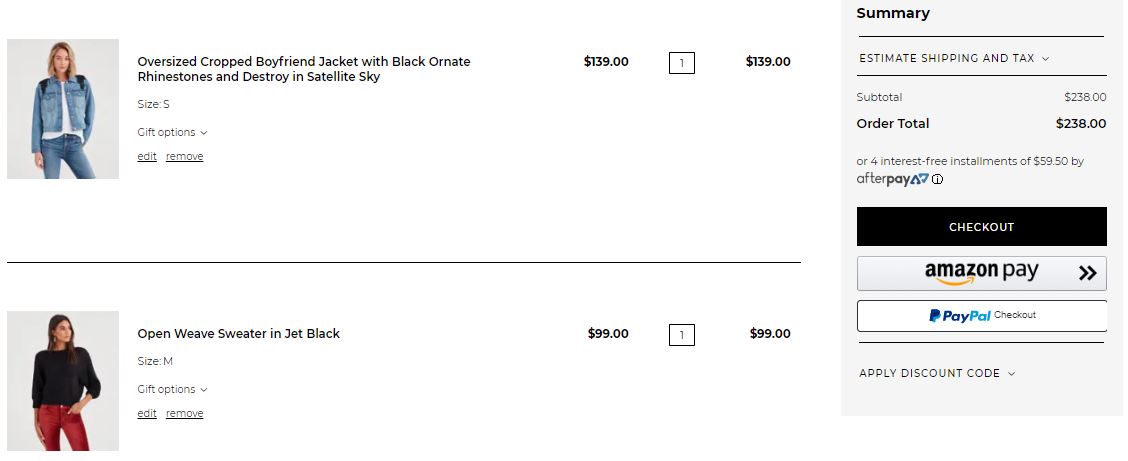Open the denim jacket product thumbnail

pyautogui.click(x=63, y=109)
